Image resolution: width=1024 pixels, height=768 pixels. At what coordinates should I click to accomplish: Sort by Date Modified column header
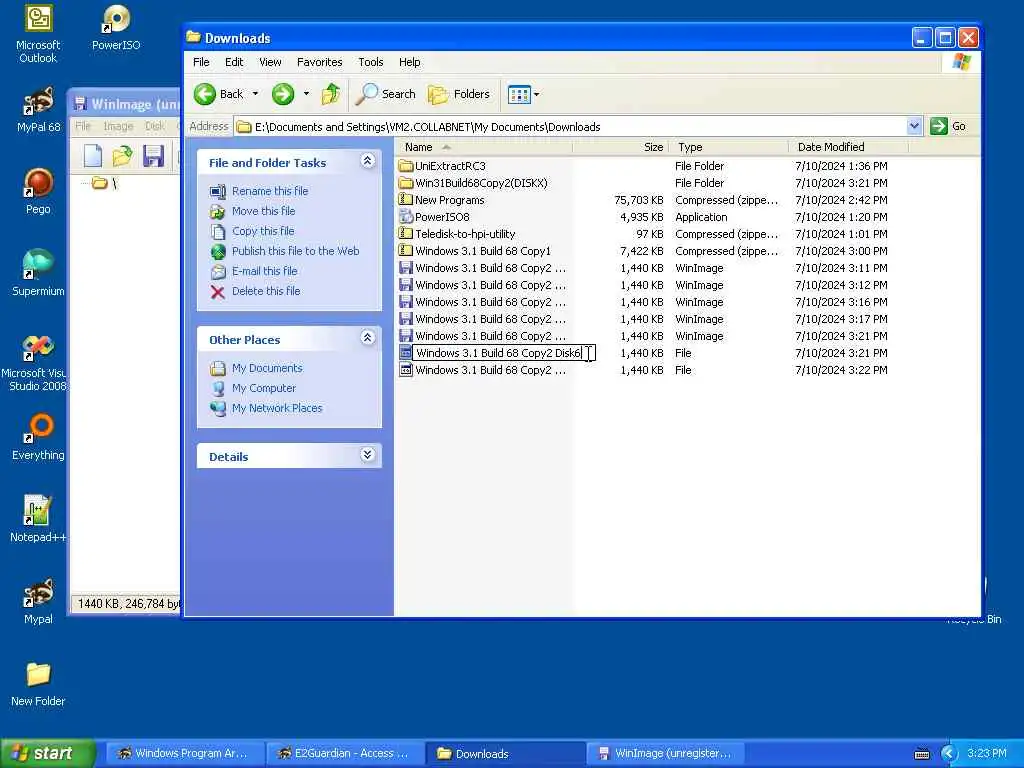pos(848,147)
